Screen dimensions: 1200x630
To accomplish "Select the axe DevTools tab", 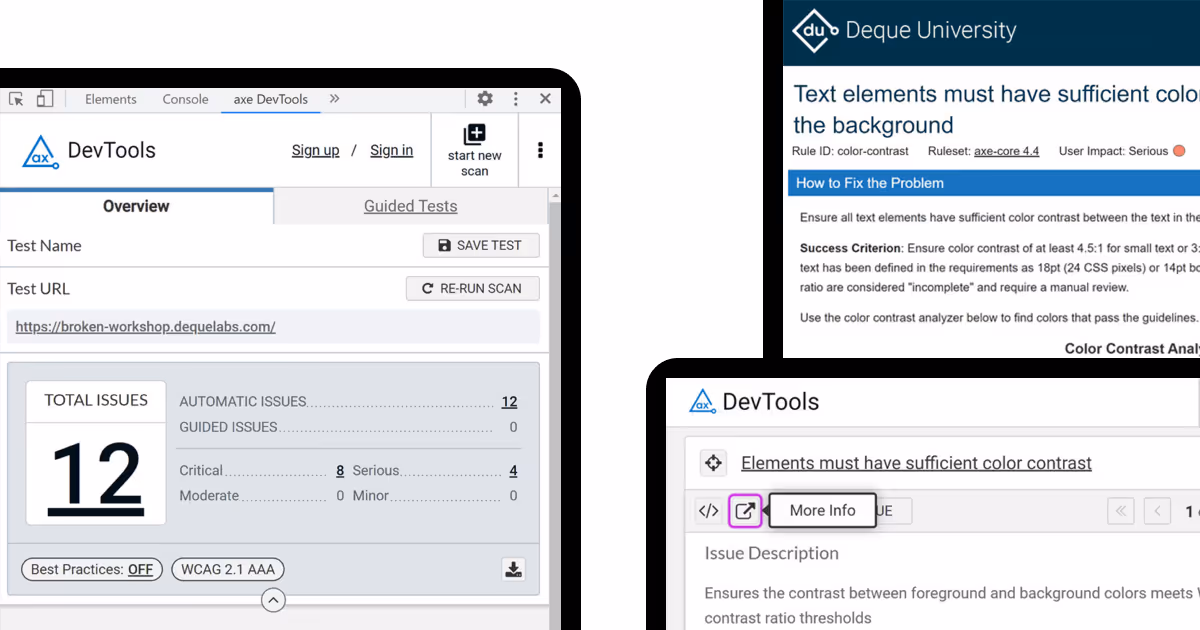I will coord(271,99).
